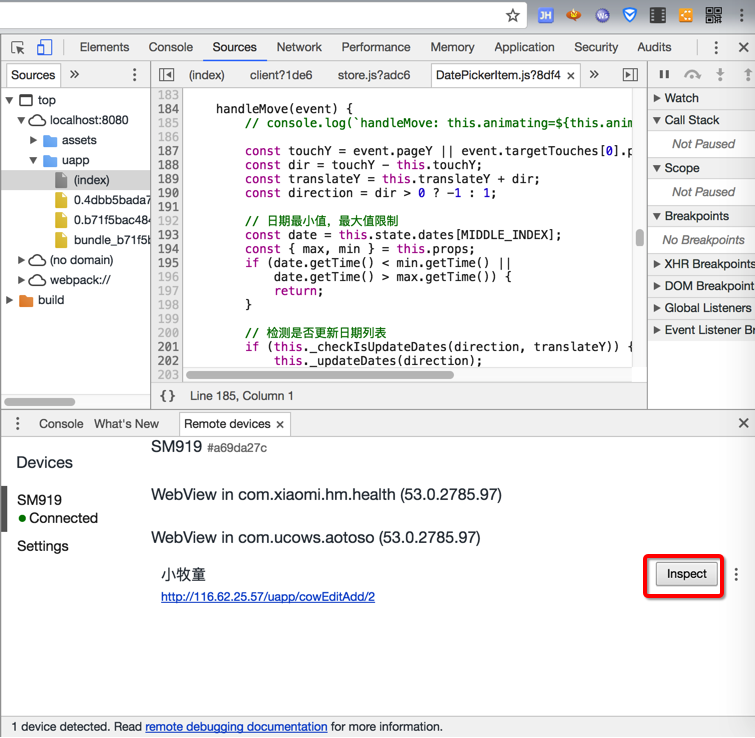Show more open file tabs chevron
The image size is (755, 738).
point(594,75)
